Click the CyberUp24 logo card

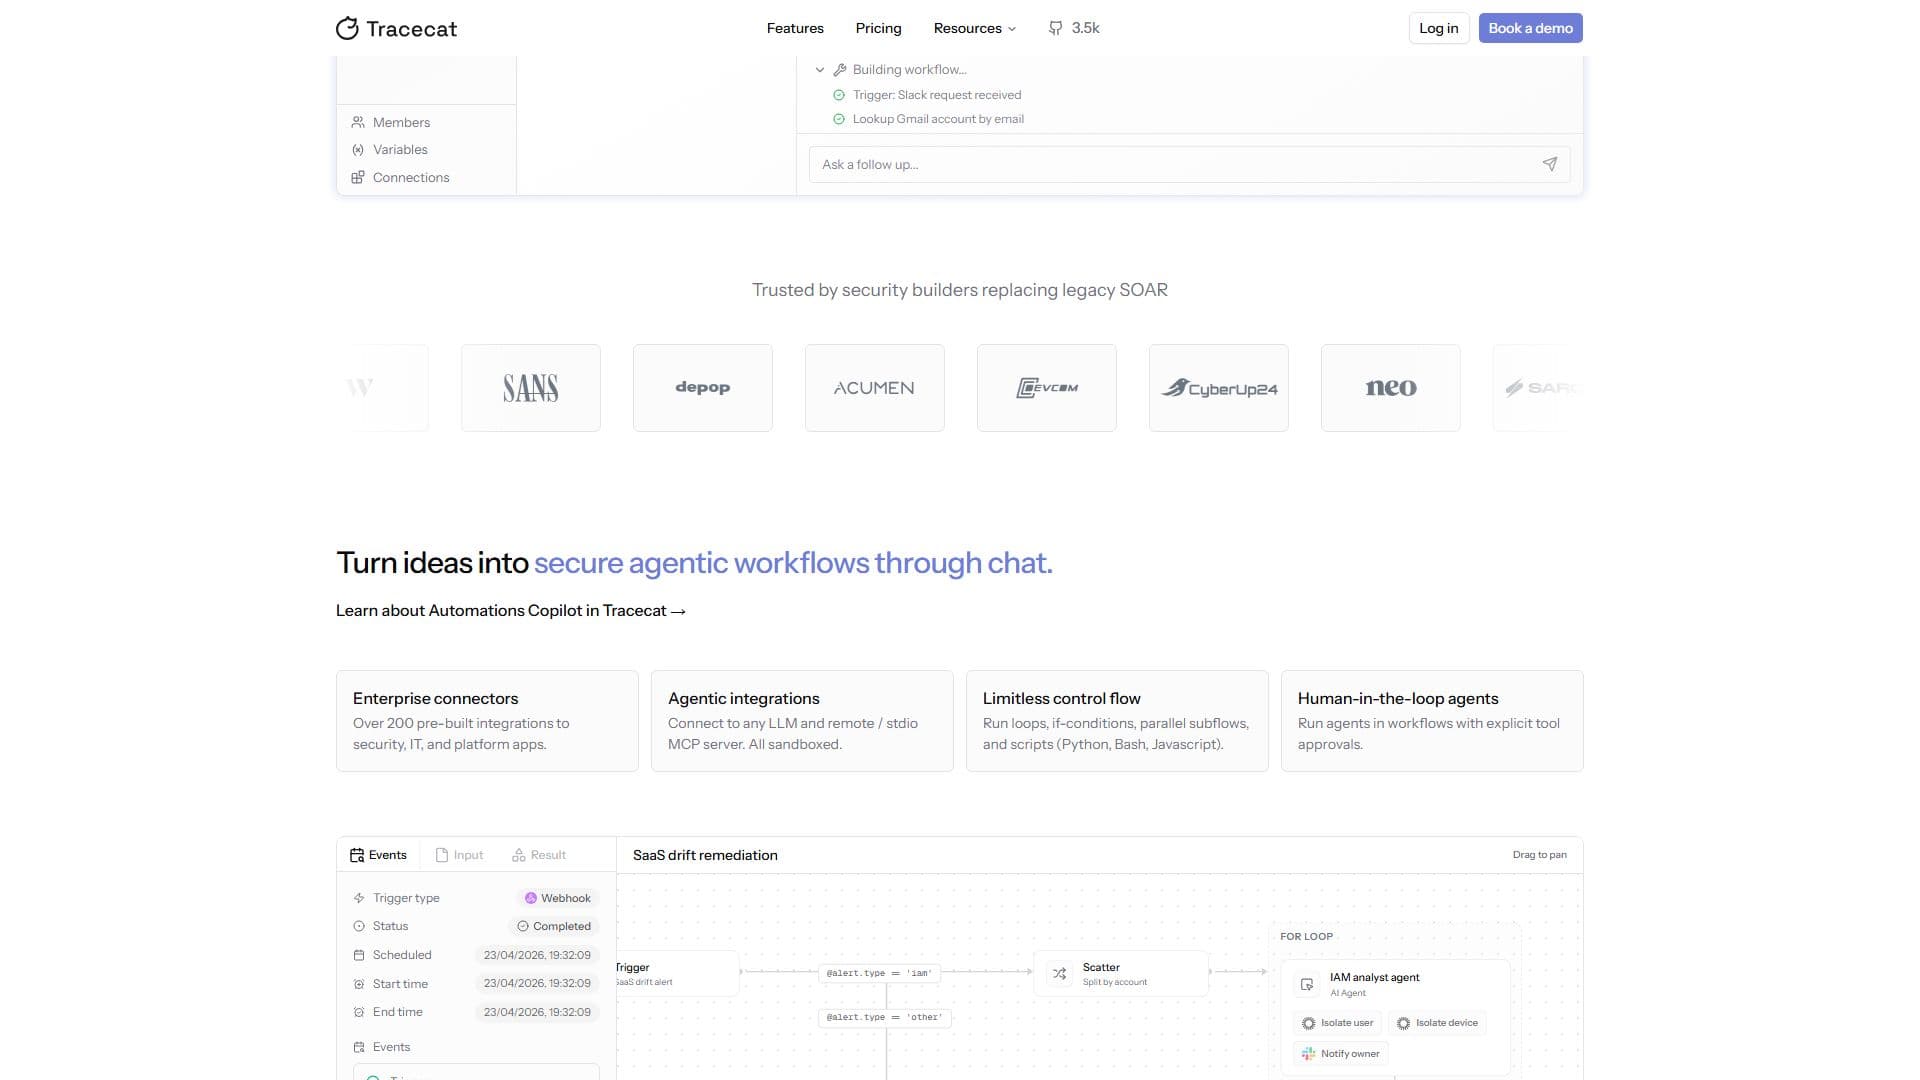pyautogui.click(x=1219, y=388)
